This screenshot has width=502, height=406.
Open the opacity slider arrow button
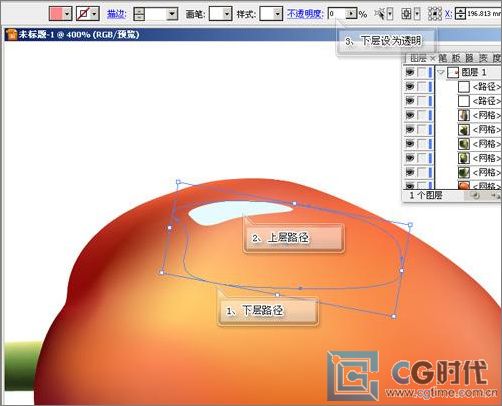pyautogui.click(x=351, y=14)
